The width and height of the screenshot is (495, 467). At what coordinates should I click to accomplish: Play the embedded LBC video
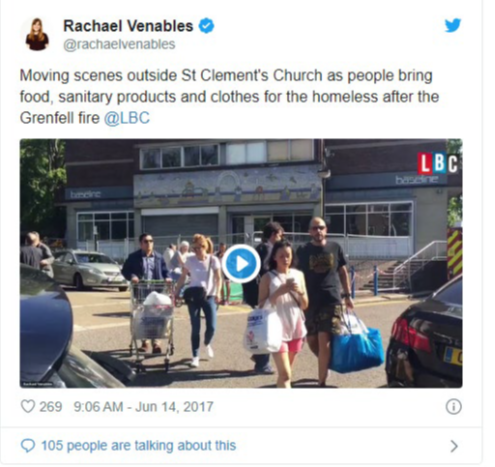(x=241, y=264)
